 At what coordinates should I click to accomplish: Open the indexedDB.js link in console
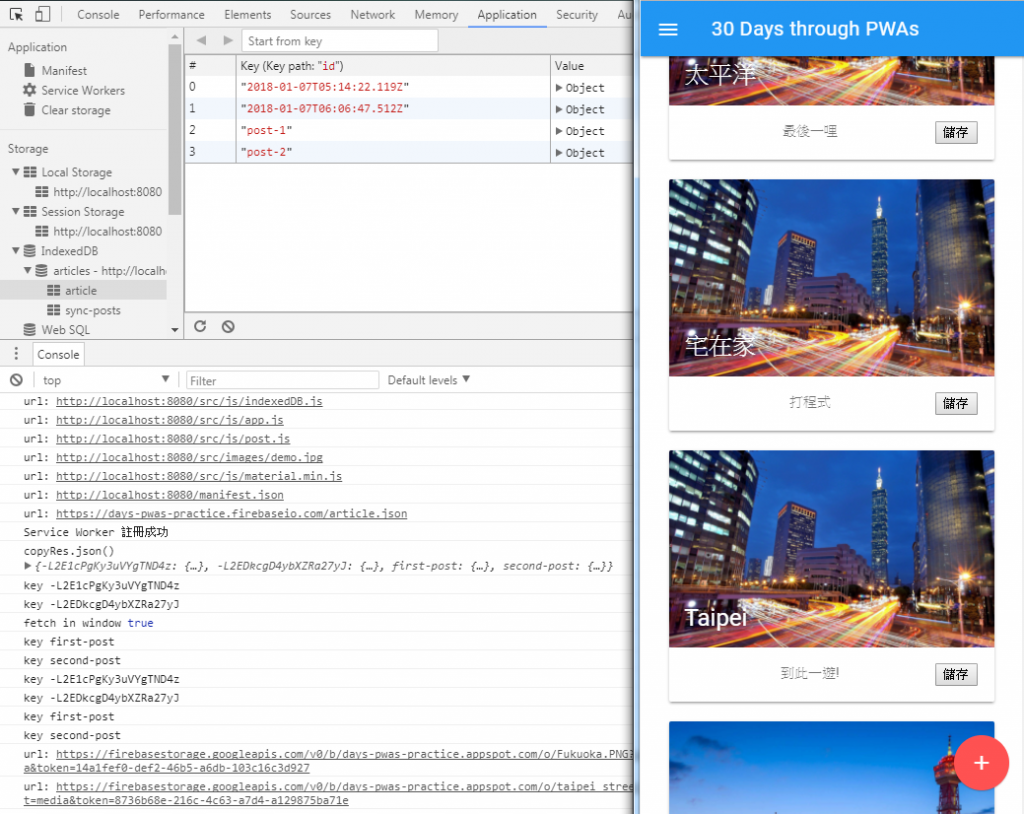189,401
